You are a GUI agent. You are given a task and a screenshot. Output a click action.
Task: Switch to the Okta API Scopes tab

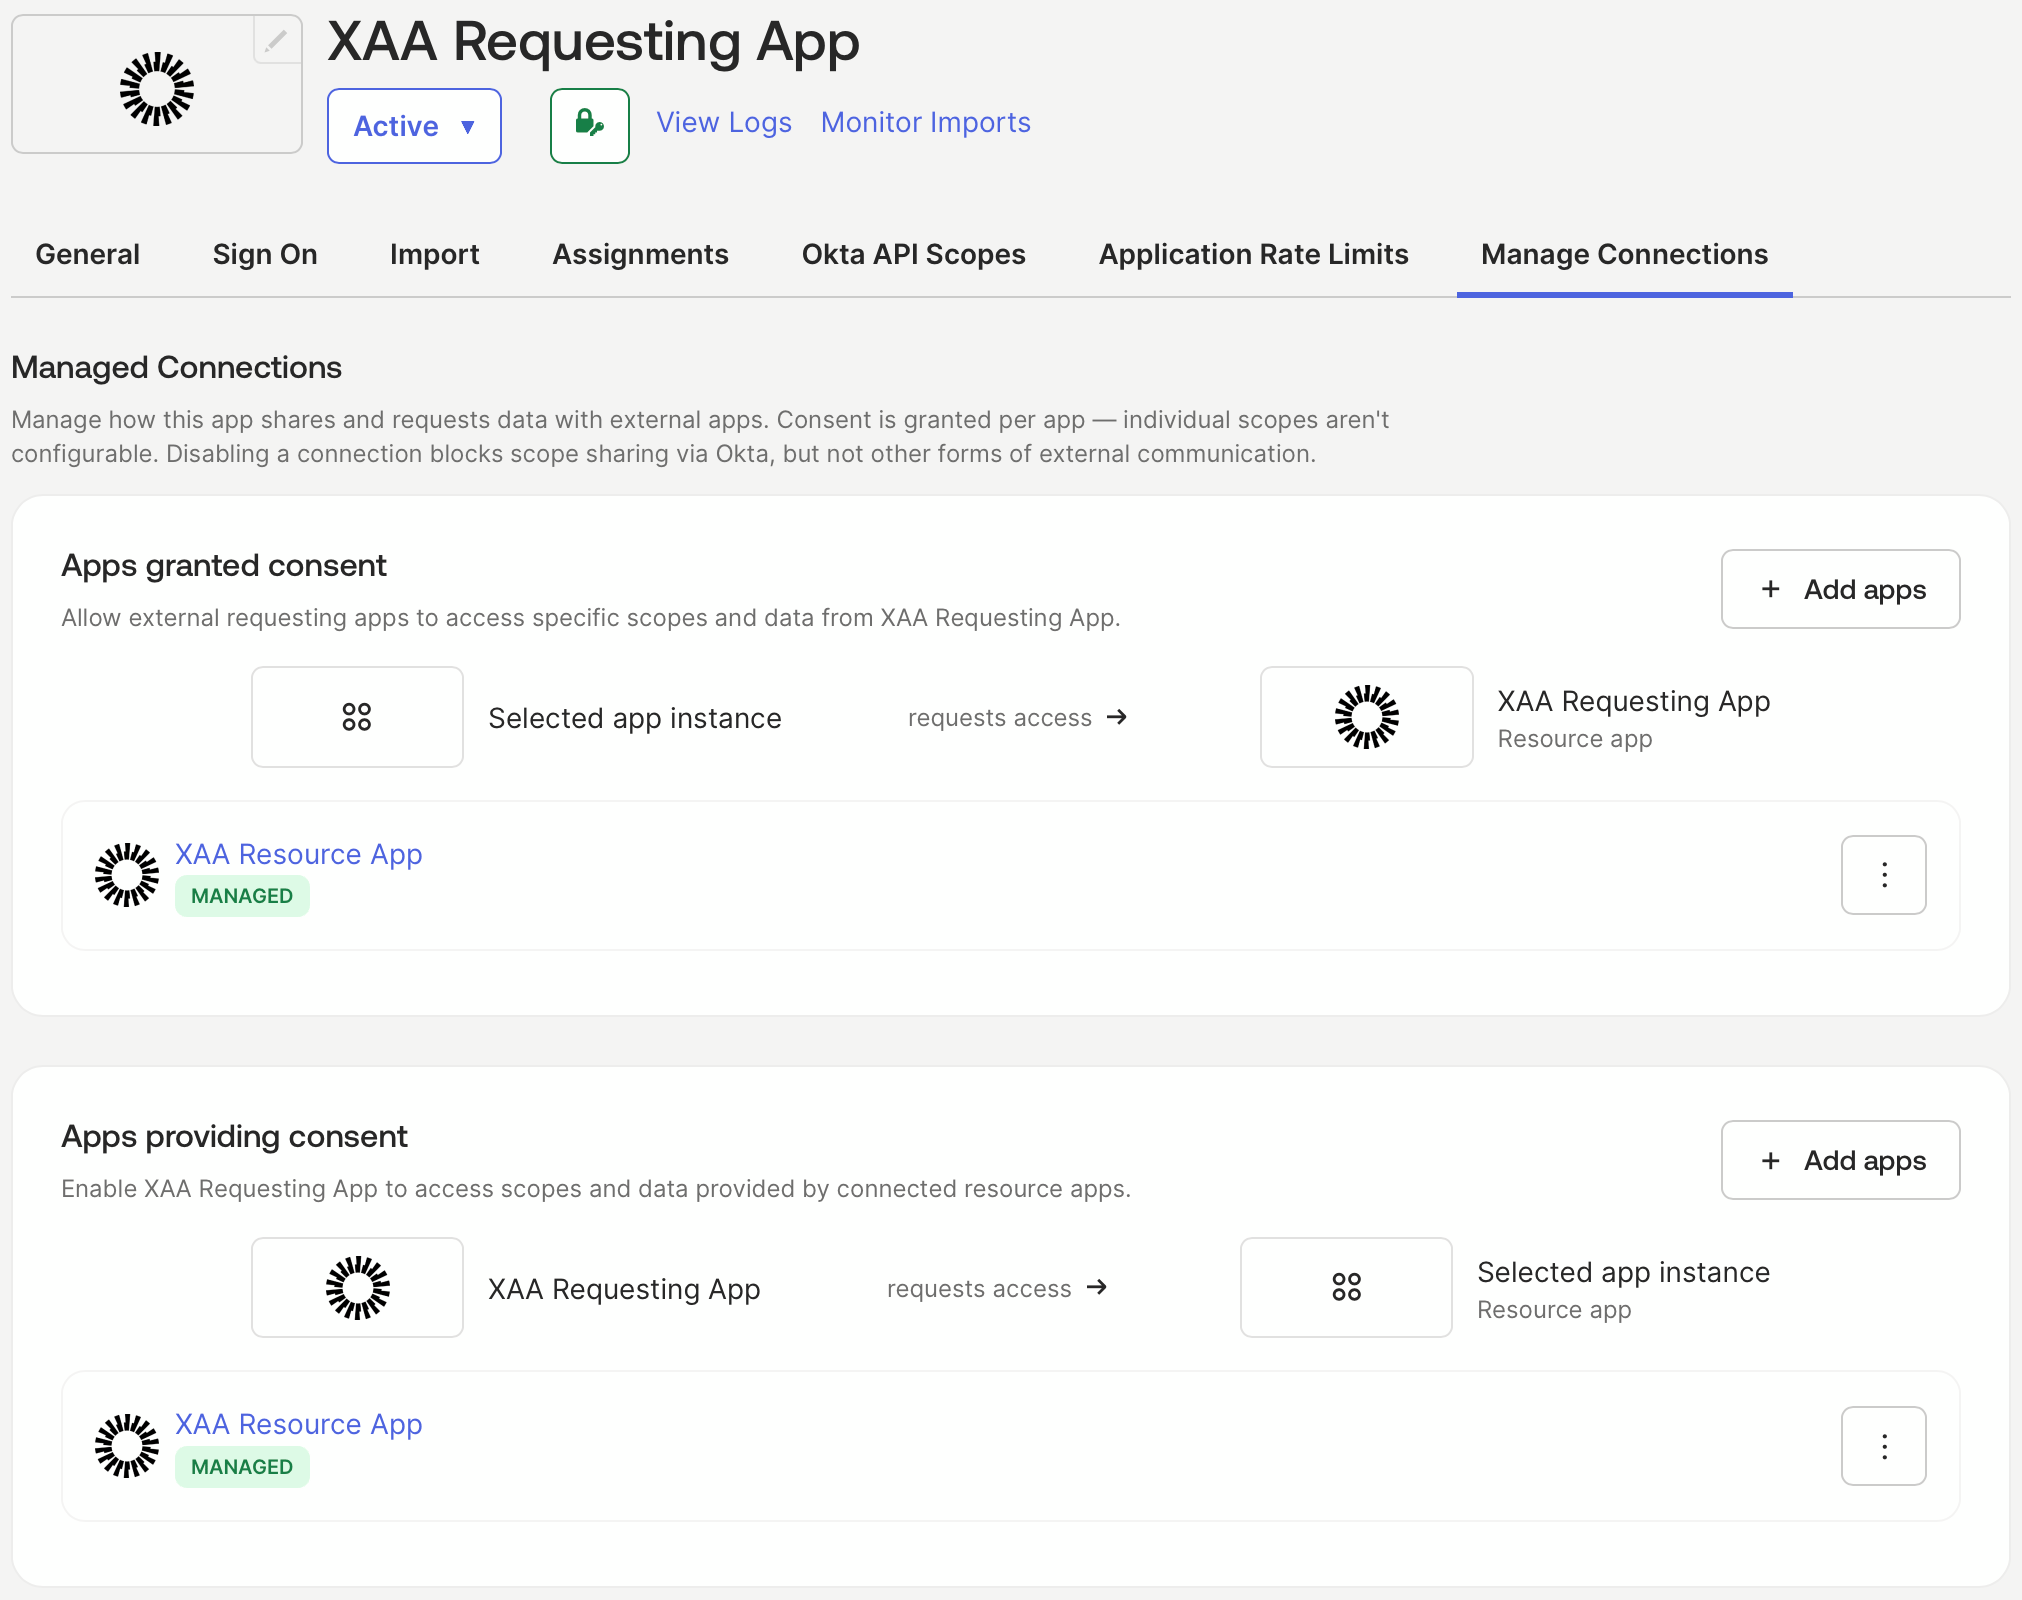click(914, 254)
